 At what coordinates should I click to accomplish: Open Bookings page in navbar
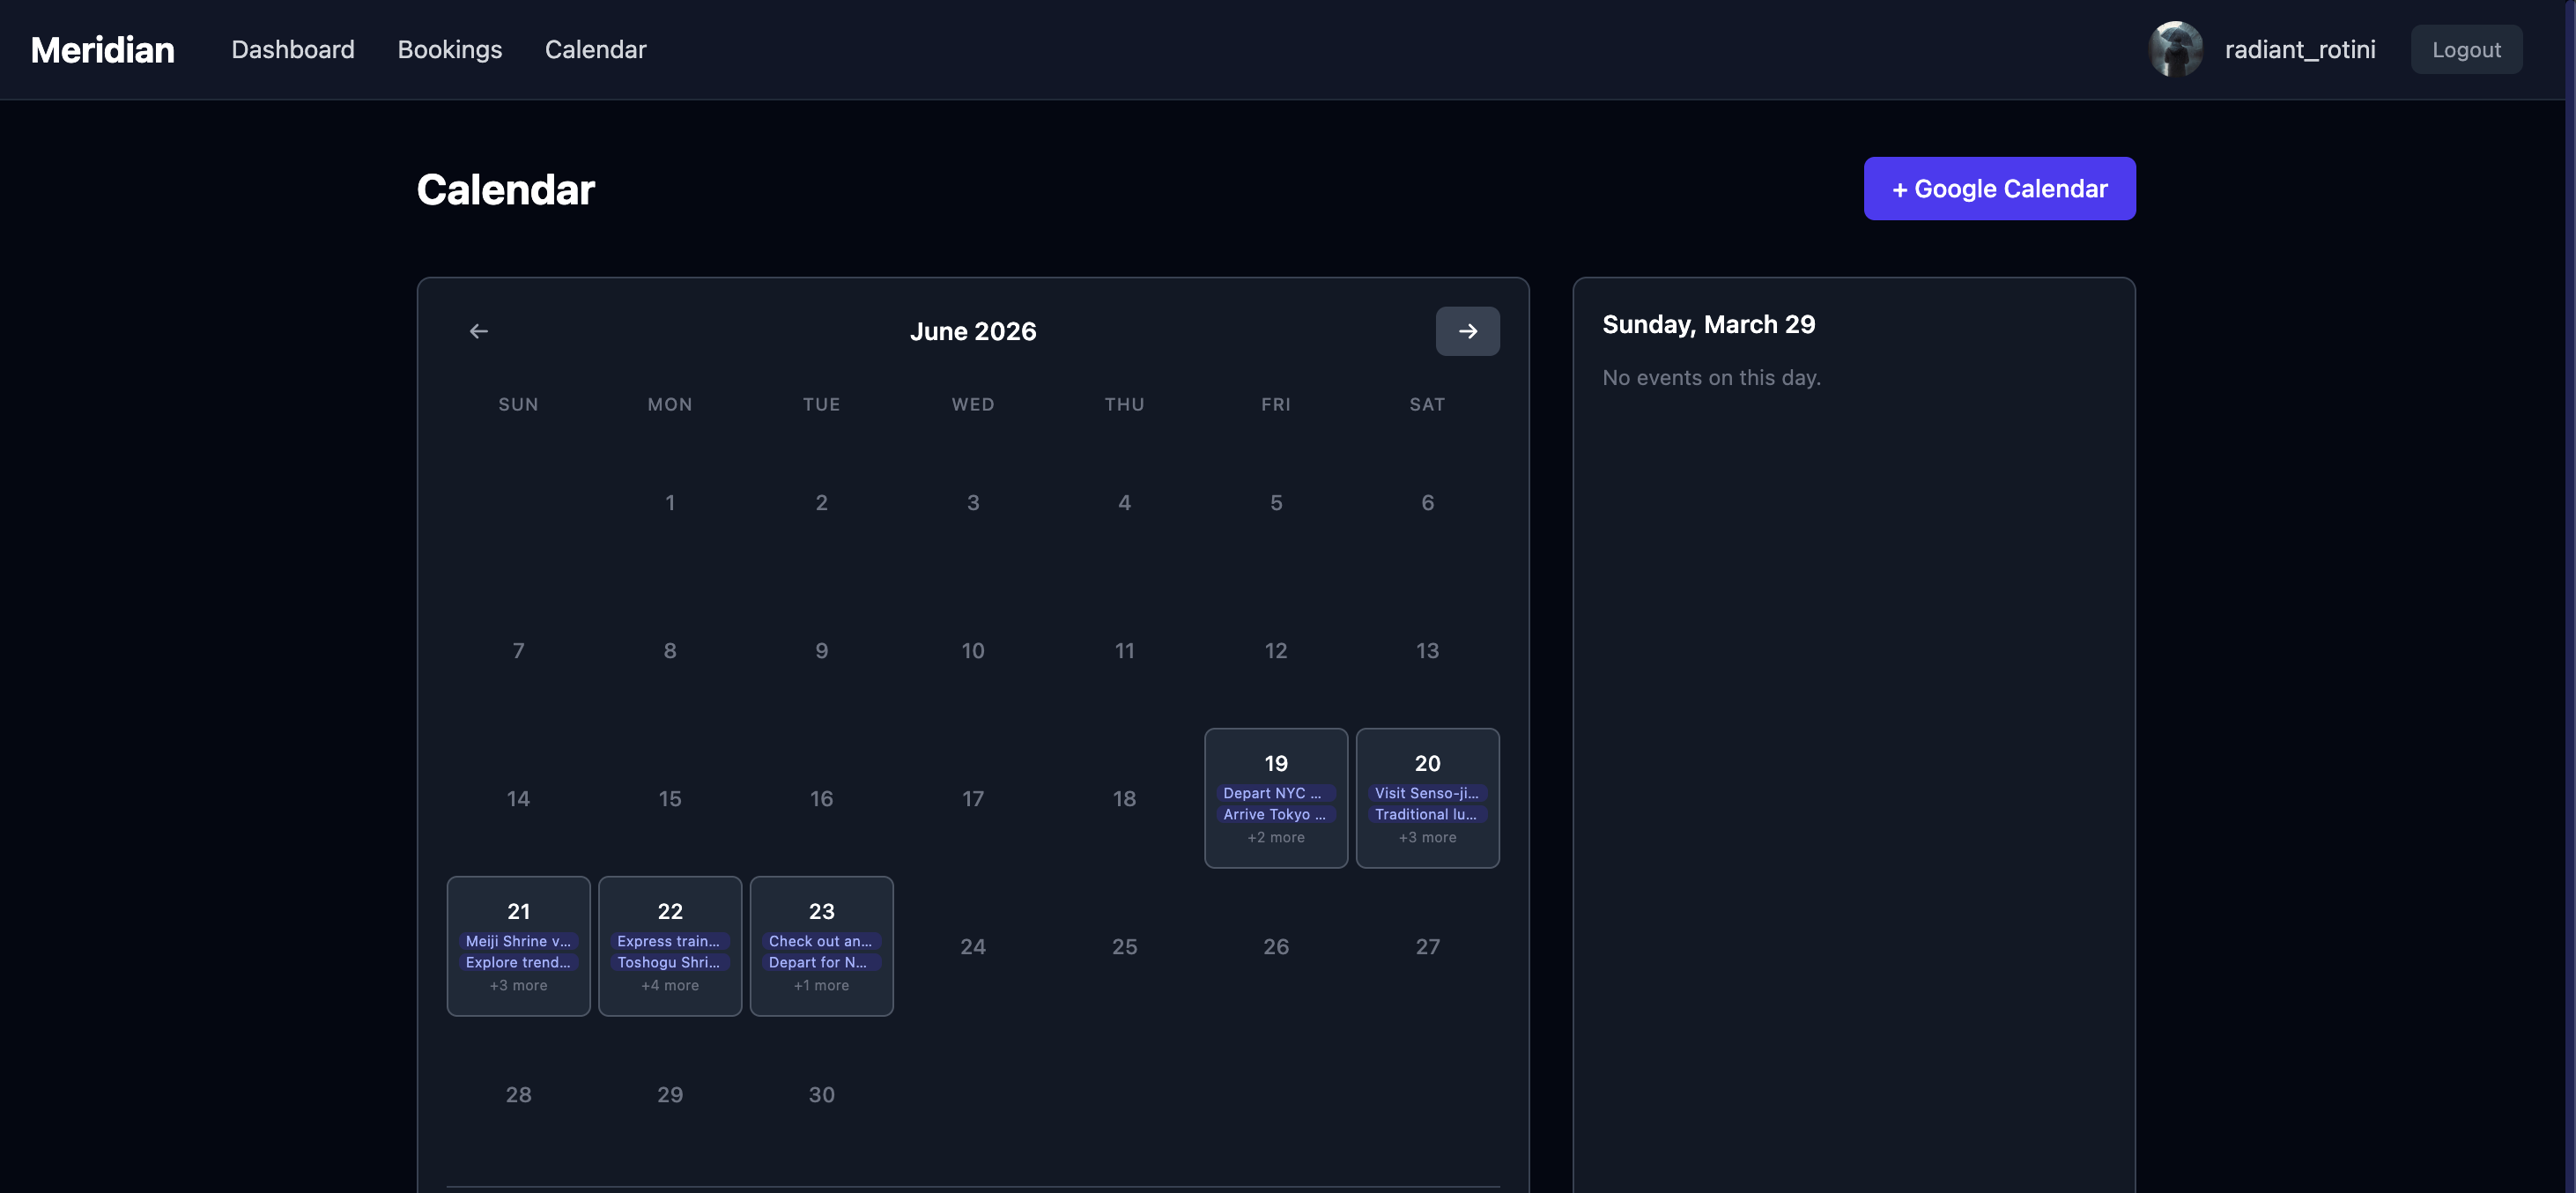[x=449, y=49]
